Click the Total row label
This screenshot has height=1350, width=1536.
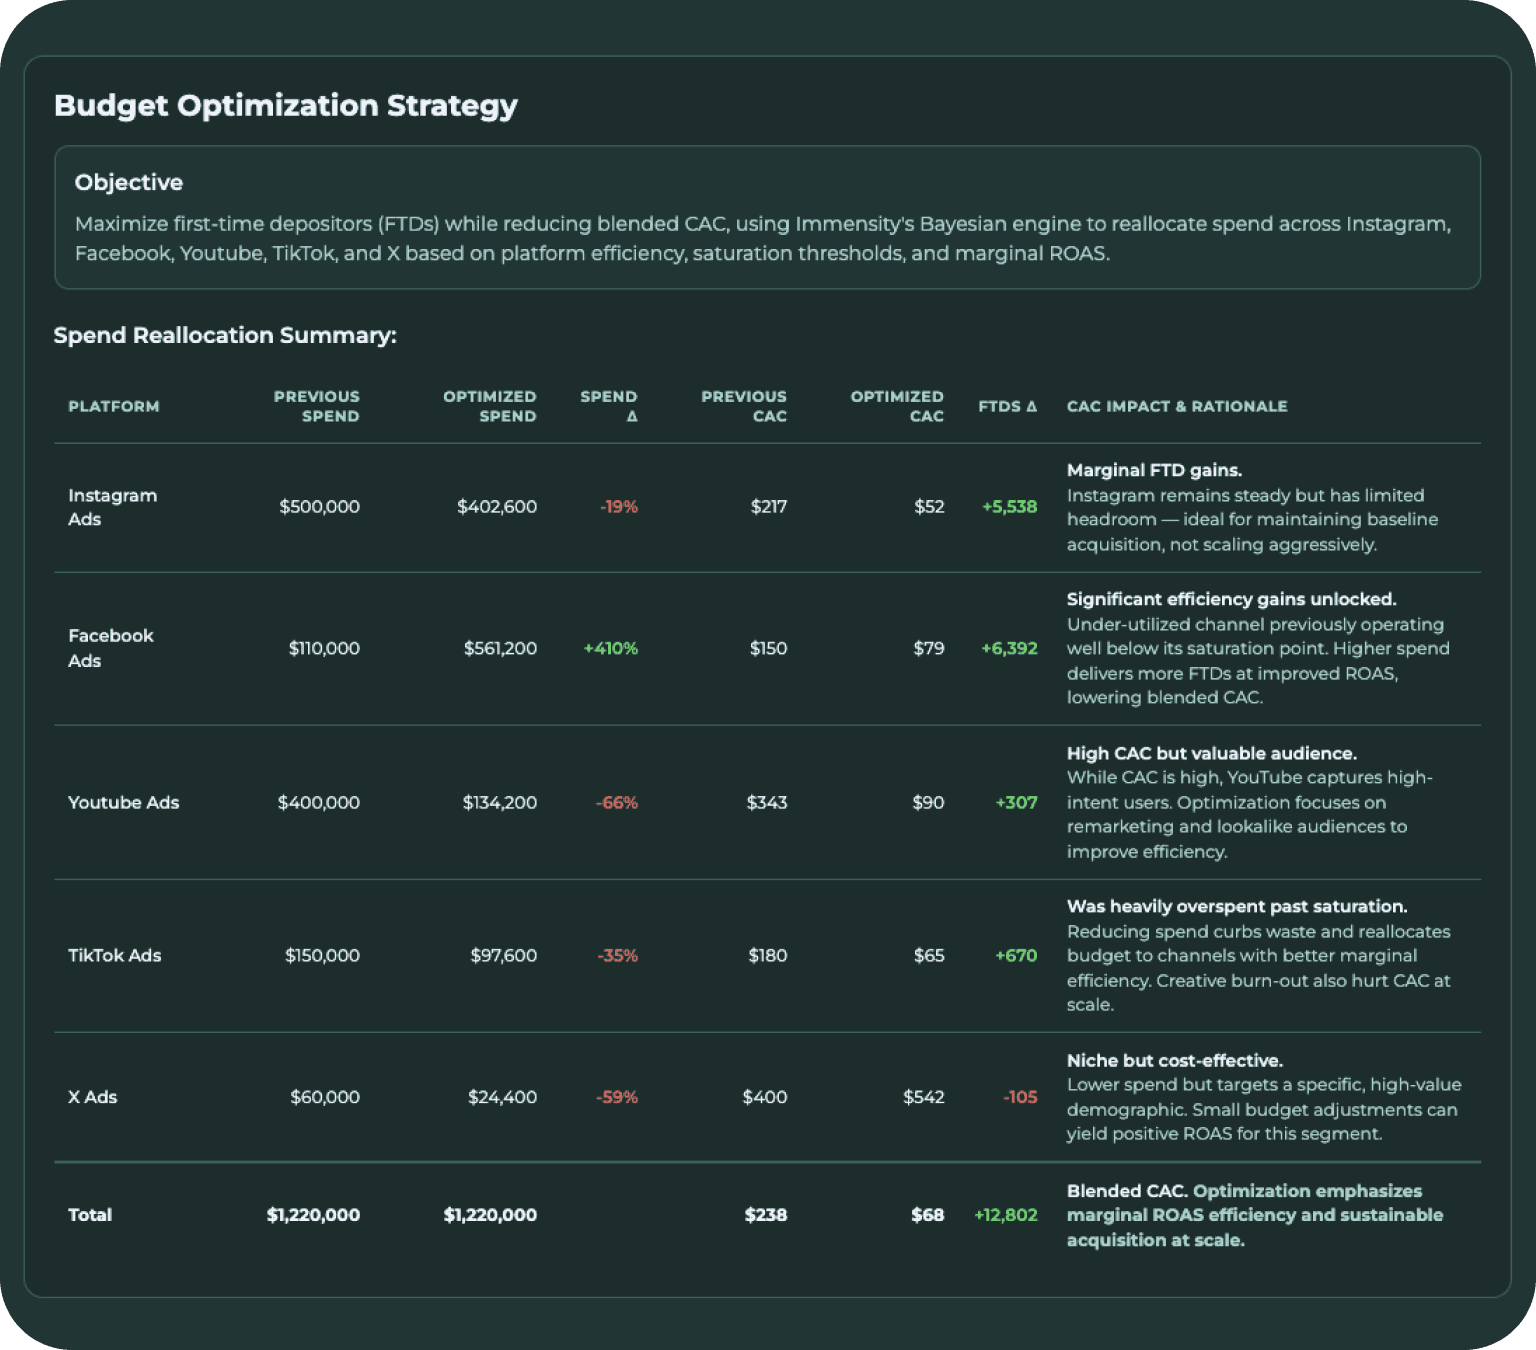tap(90, 1215)
